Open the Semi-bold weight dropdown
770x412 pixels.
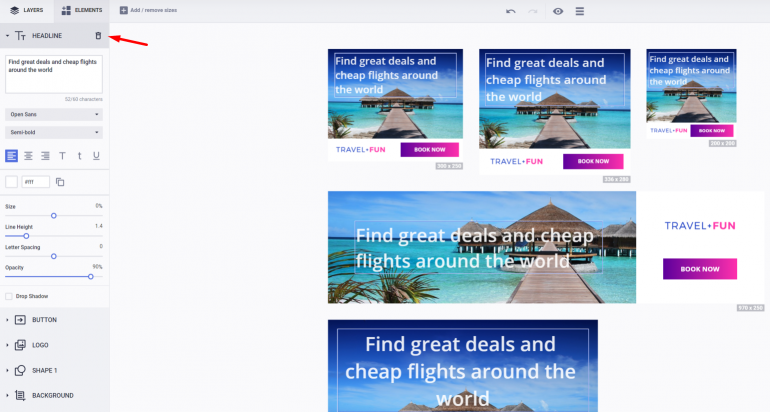54,132
